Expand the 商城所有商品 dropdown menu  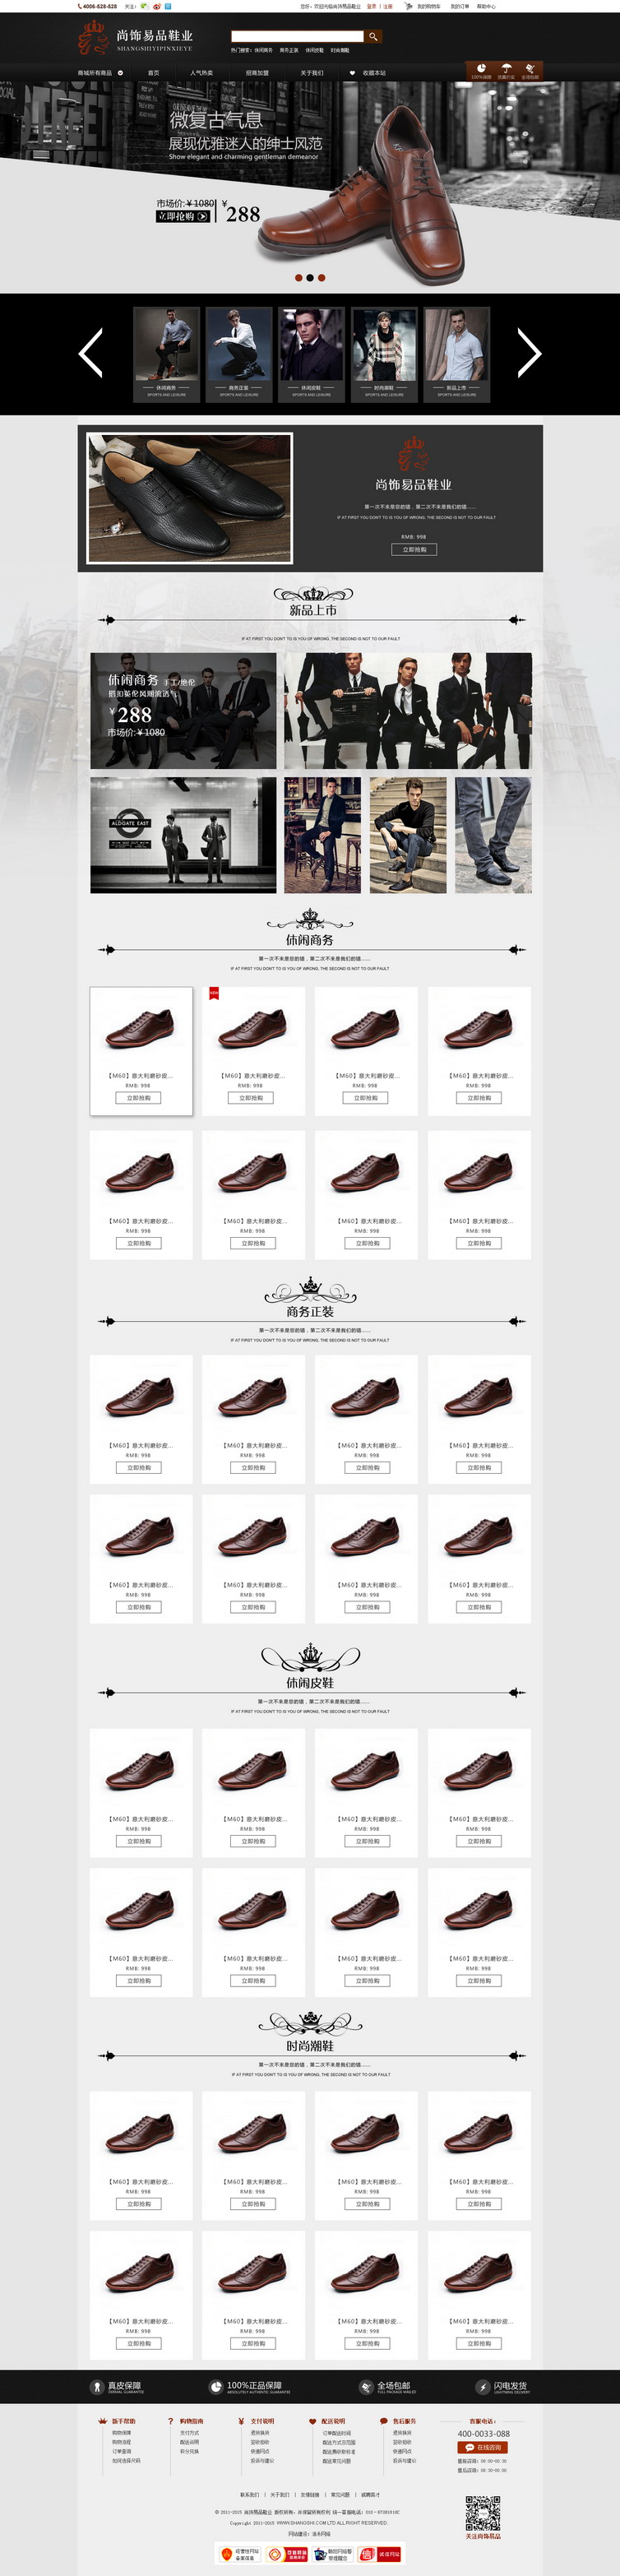(x=100, y=73)
